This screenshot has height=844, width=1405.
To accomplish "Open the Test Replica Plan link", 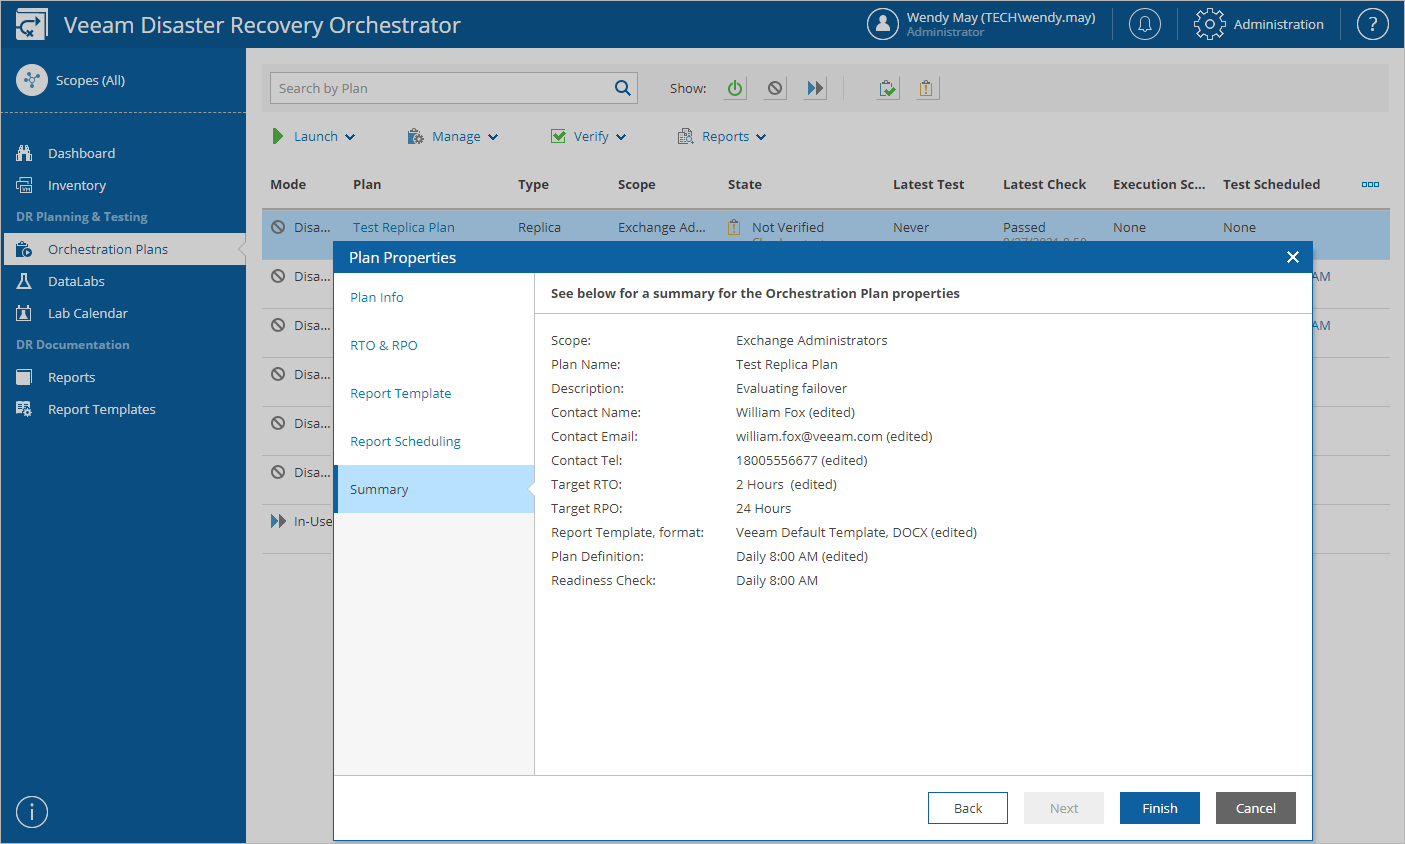I will [404, 227].
